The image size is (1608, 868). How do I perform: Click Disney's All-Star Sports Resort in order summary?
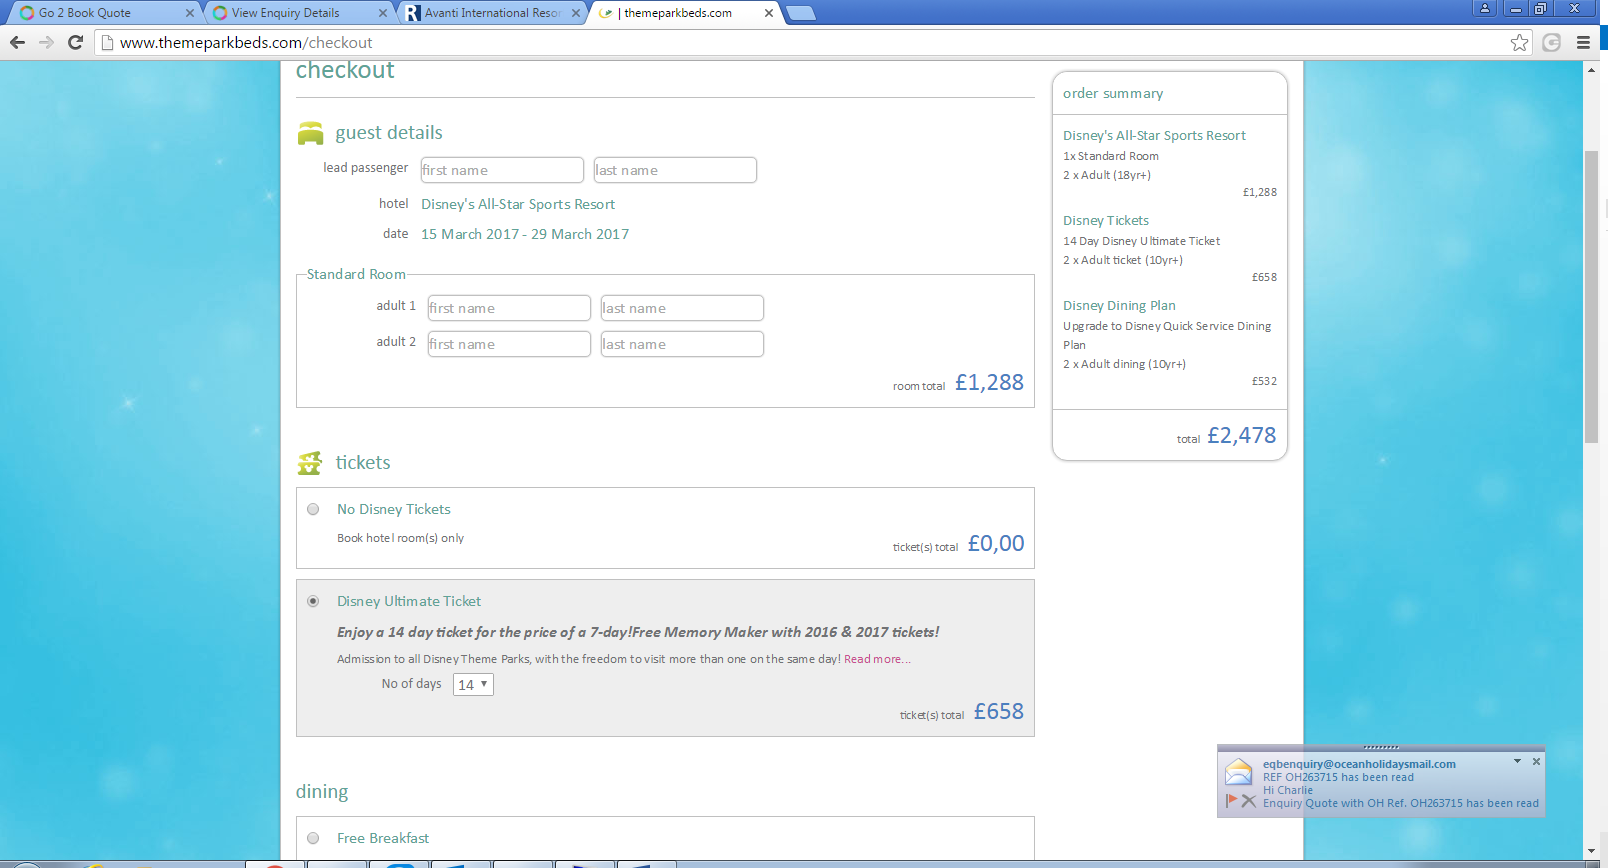pyautogui.click(x=1154, y=135)
